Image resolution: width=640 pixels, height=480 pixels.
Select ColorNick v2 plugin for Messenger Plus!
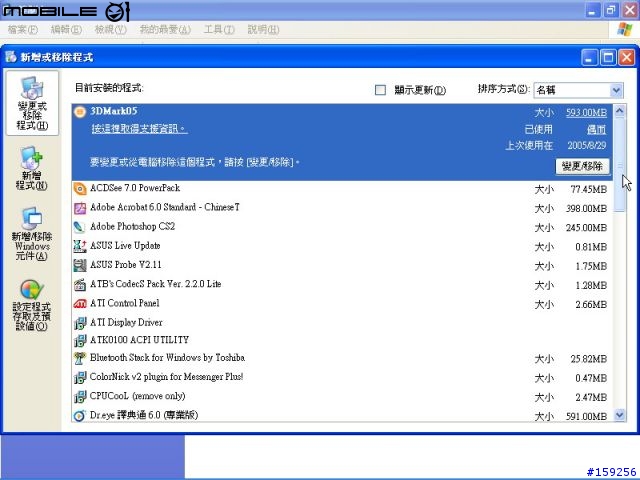pyautogui.click(x=342, y=378)
